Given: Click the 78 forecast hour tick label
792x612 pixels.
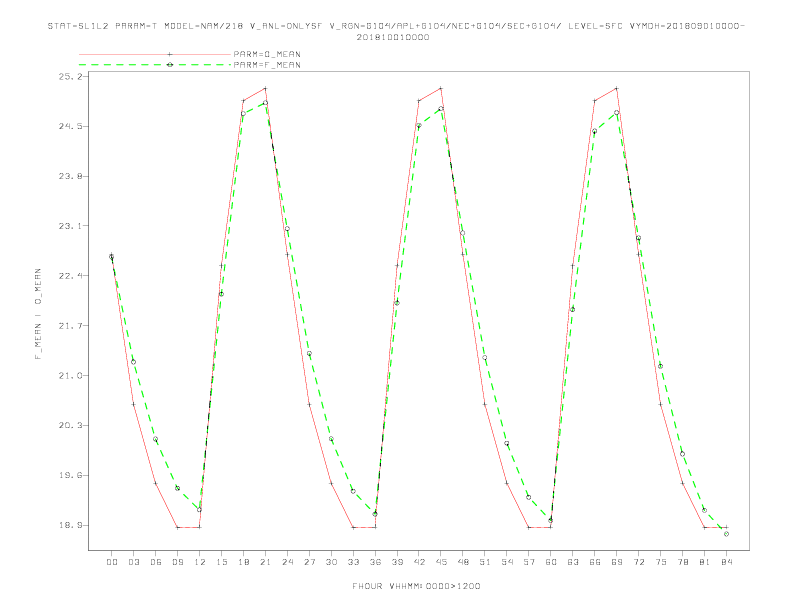Looking at the screenshot, I should click(x=682, y=562).
